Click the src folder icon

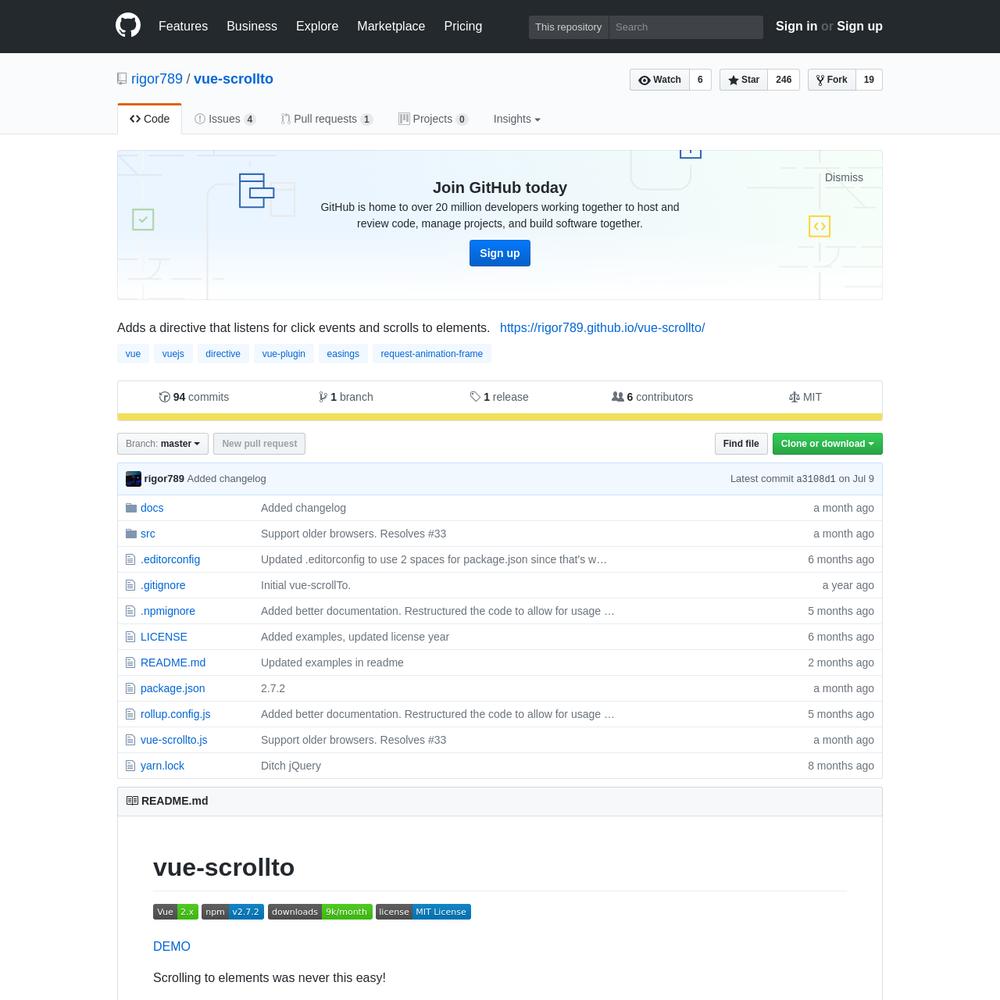pyautogui.click(x=131, y=534)
